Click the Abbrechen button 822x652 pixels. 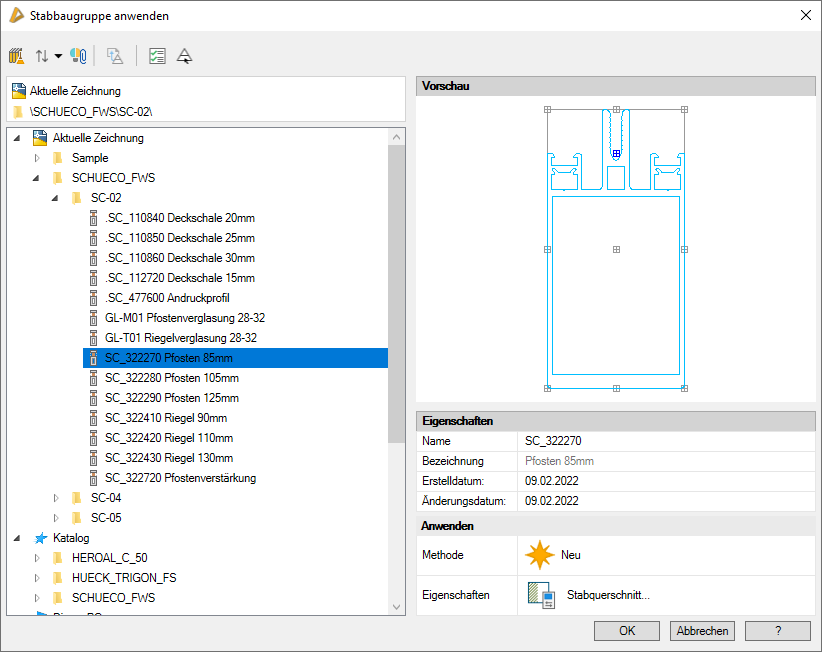click(704, 631)
